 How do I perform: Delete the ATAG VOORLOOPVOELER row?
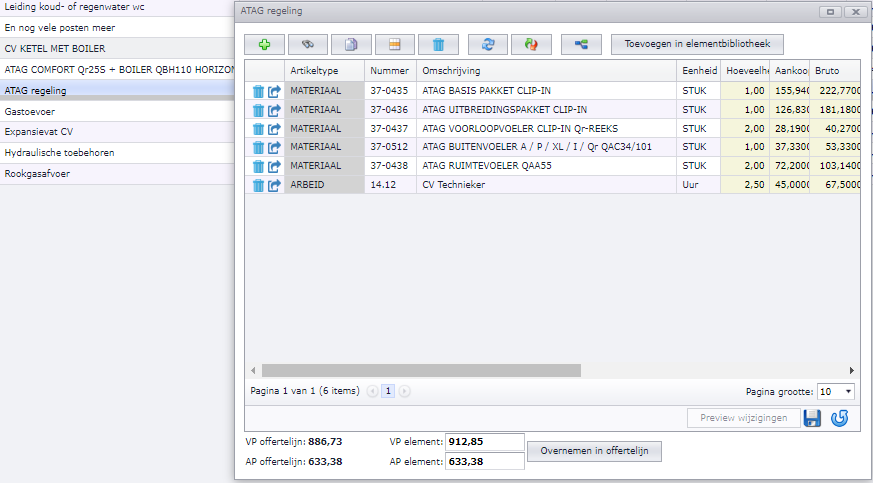click(258, 129)
